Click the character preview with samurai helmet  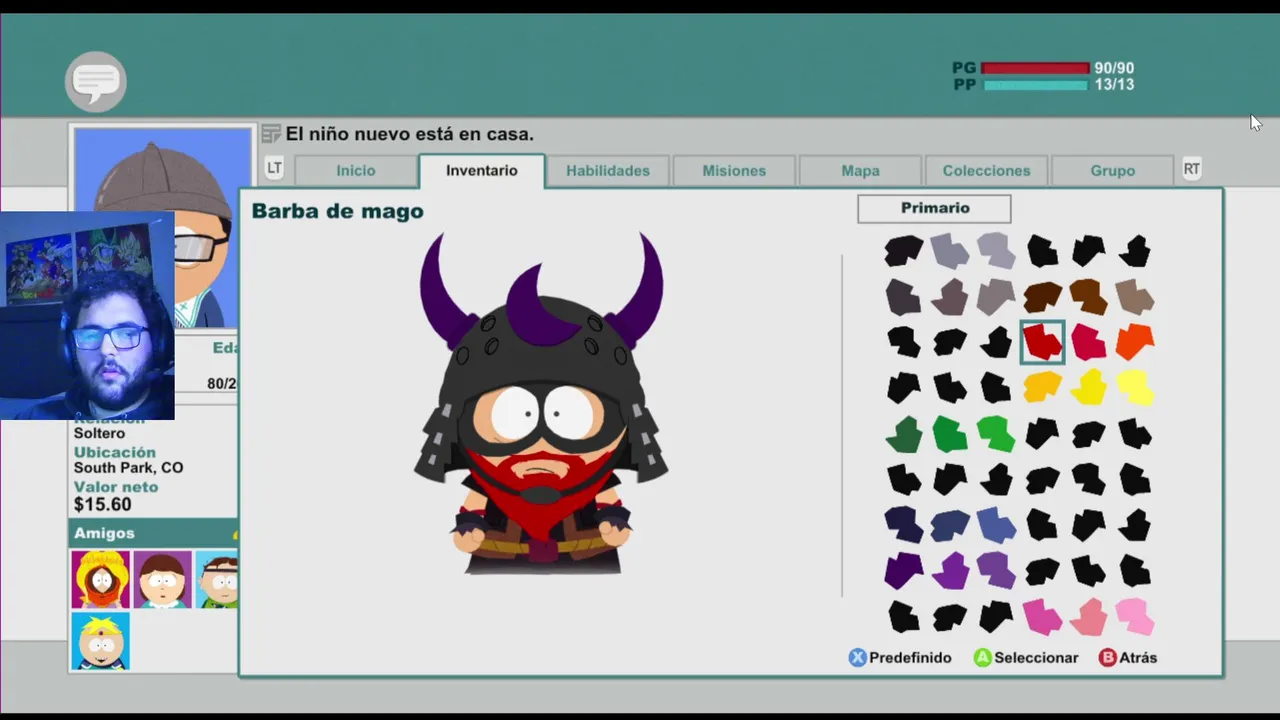click(x=541, y=403)
